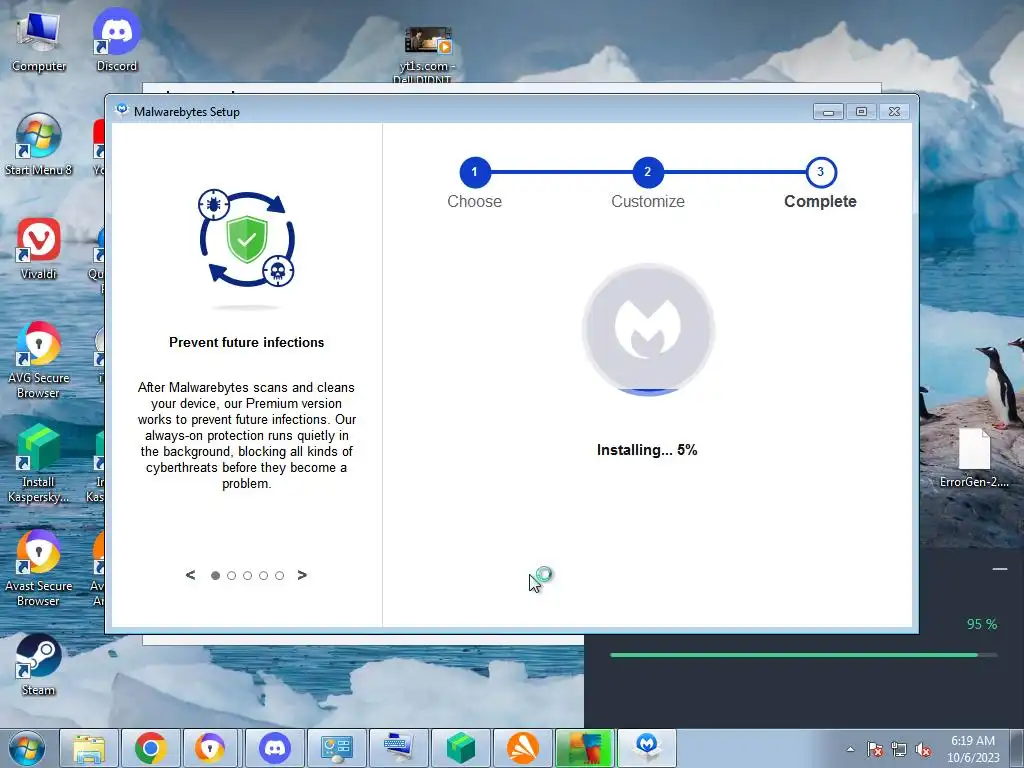Select the fifth carousel dot
Screen dimensions: 1024x768
(280, 575)
